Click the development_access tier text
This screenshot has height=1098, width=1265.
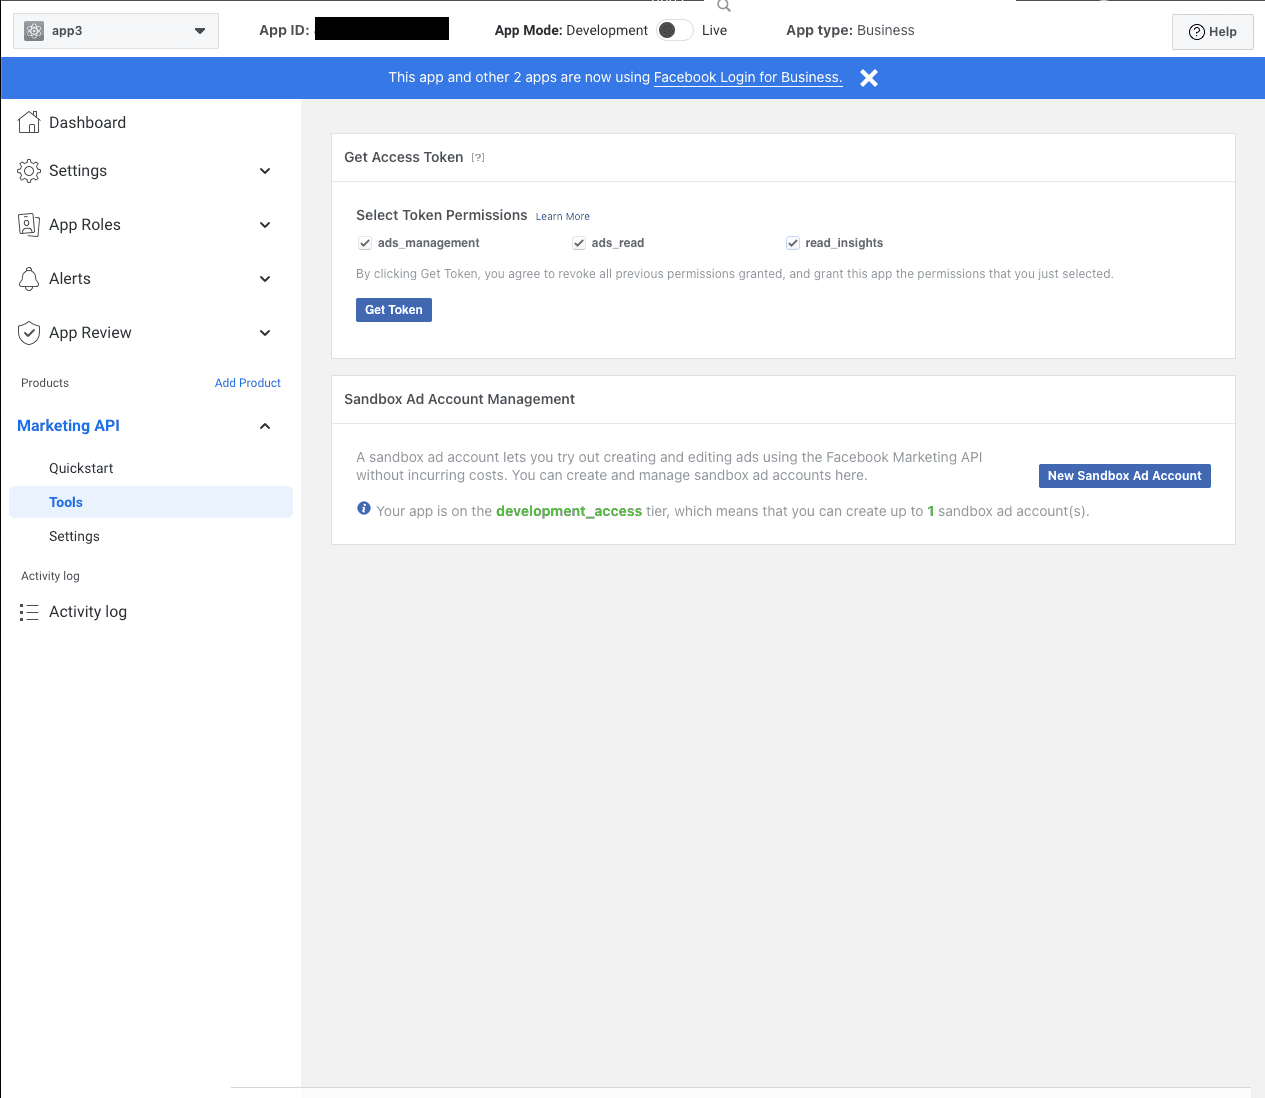point(569,511)
